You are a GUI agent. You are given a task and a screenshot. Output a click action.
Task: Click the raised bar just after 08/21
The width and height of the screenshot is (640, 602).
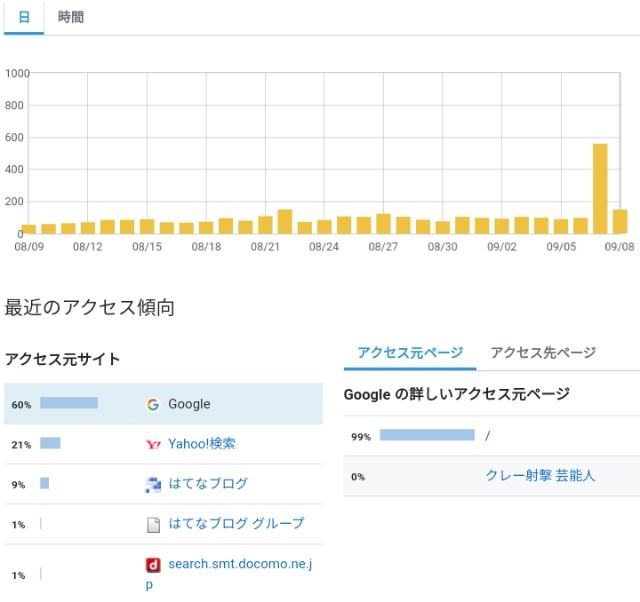[x=285, y=222]
